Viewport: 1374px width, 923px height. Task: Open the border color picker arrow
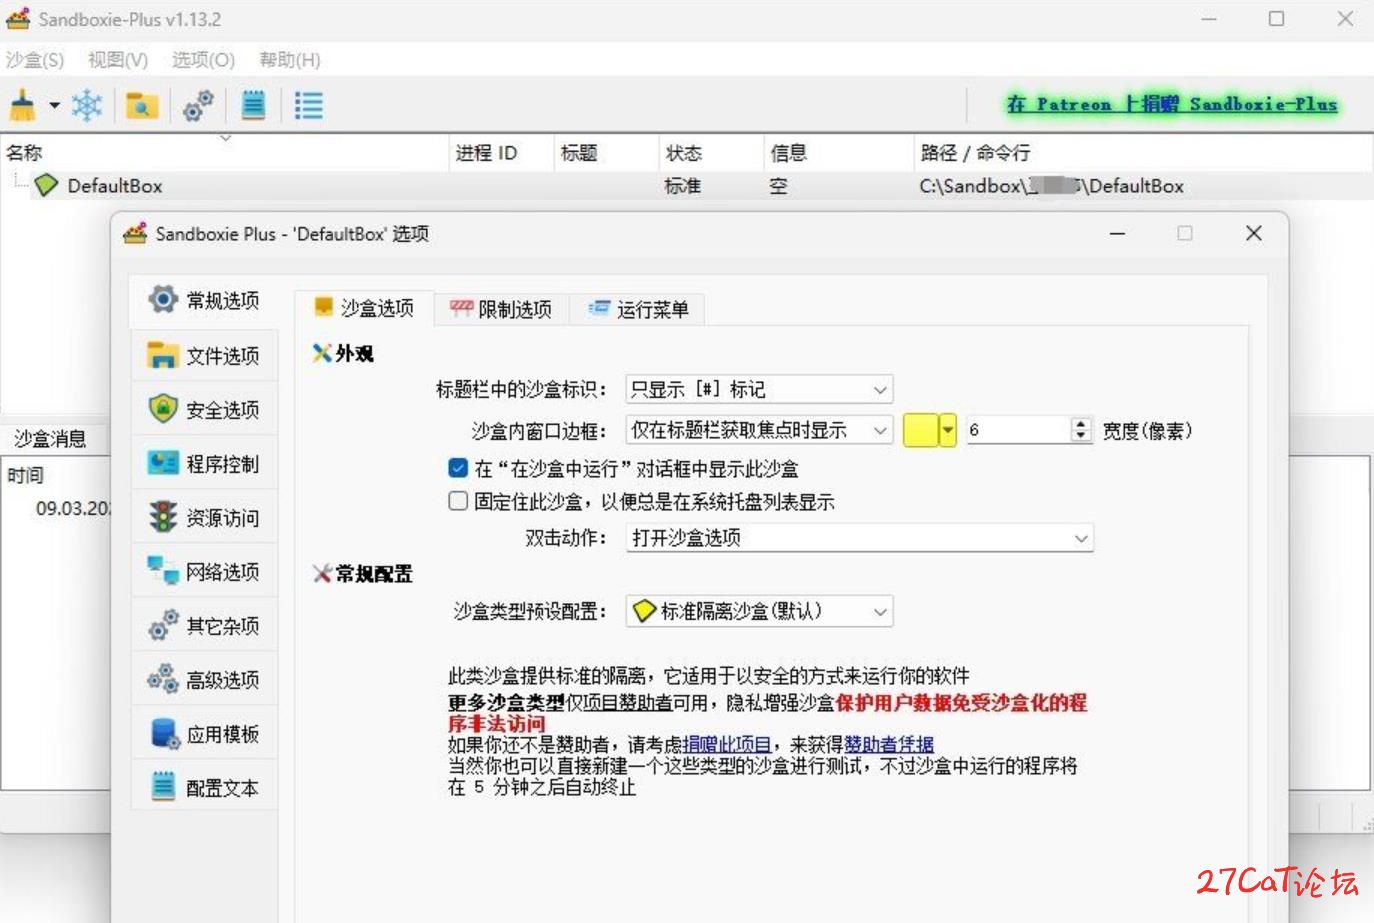coord(947,430)
